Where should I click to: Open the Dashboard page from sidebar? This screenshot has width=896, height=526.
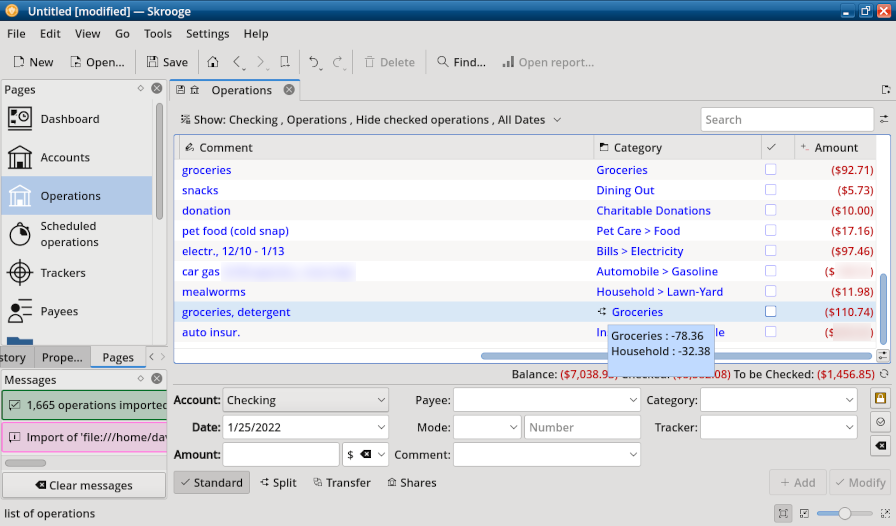coord(69,119)
